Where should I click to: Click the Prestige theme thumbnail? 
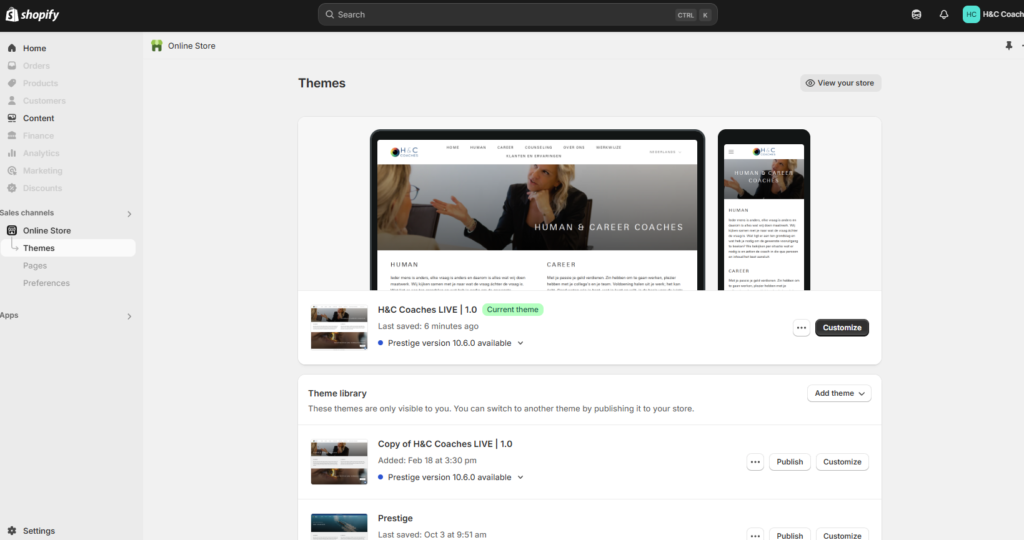coord(339,527)
